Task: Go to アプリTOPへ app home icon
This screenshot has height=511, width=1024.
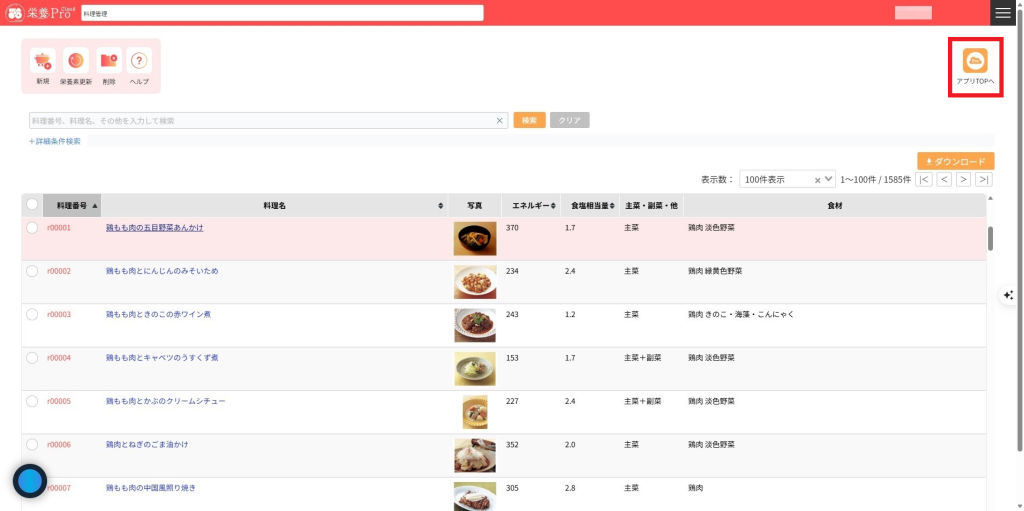Action: [x=975, y=62]
